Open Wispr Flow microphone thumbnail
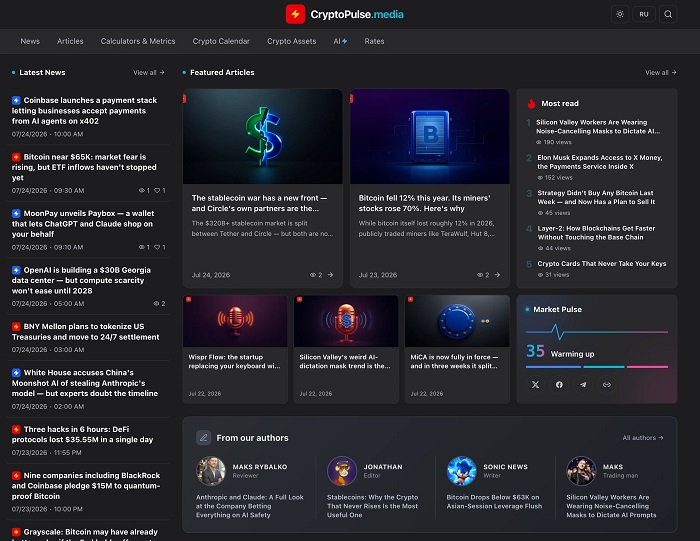 (235, 321)
